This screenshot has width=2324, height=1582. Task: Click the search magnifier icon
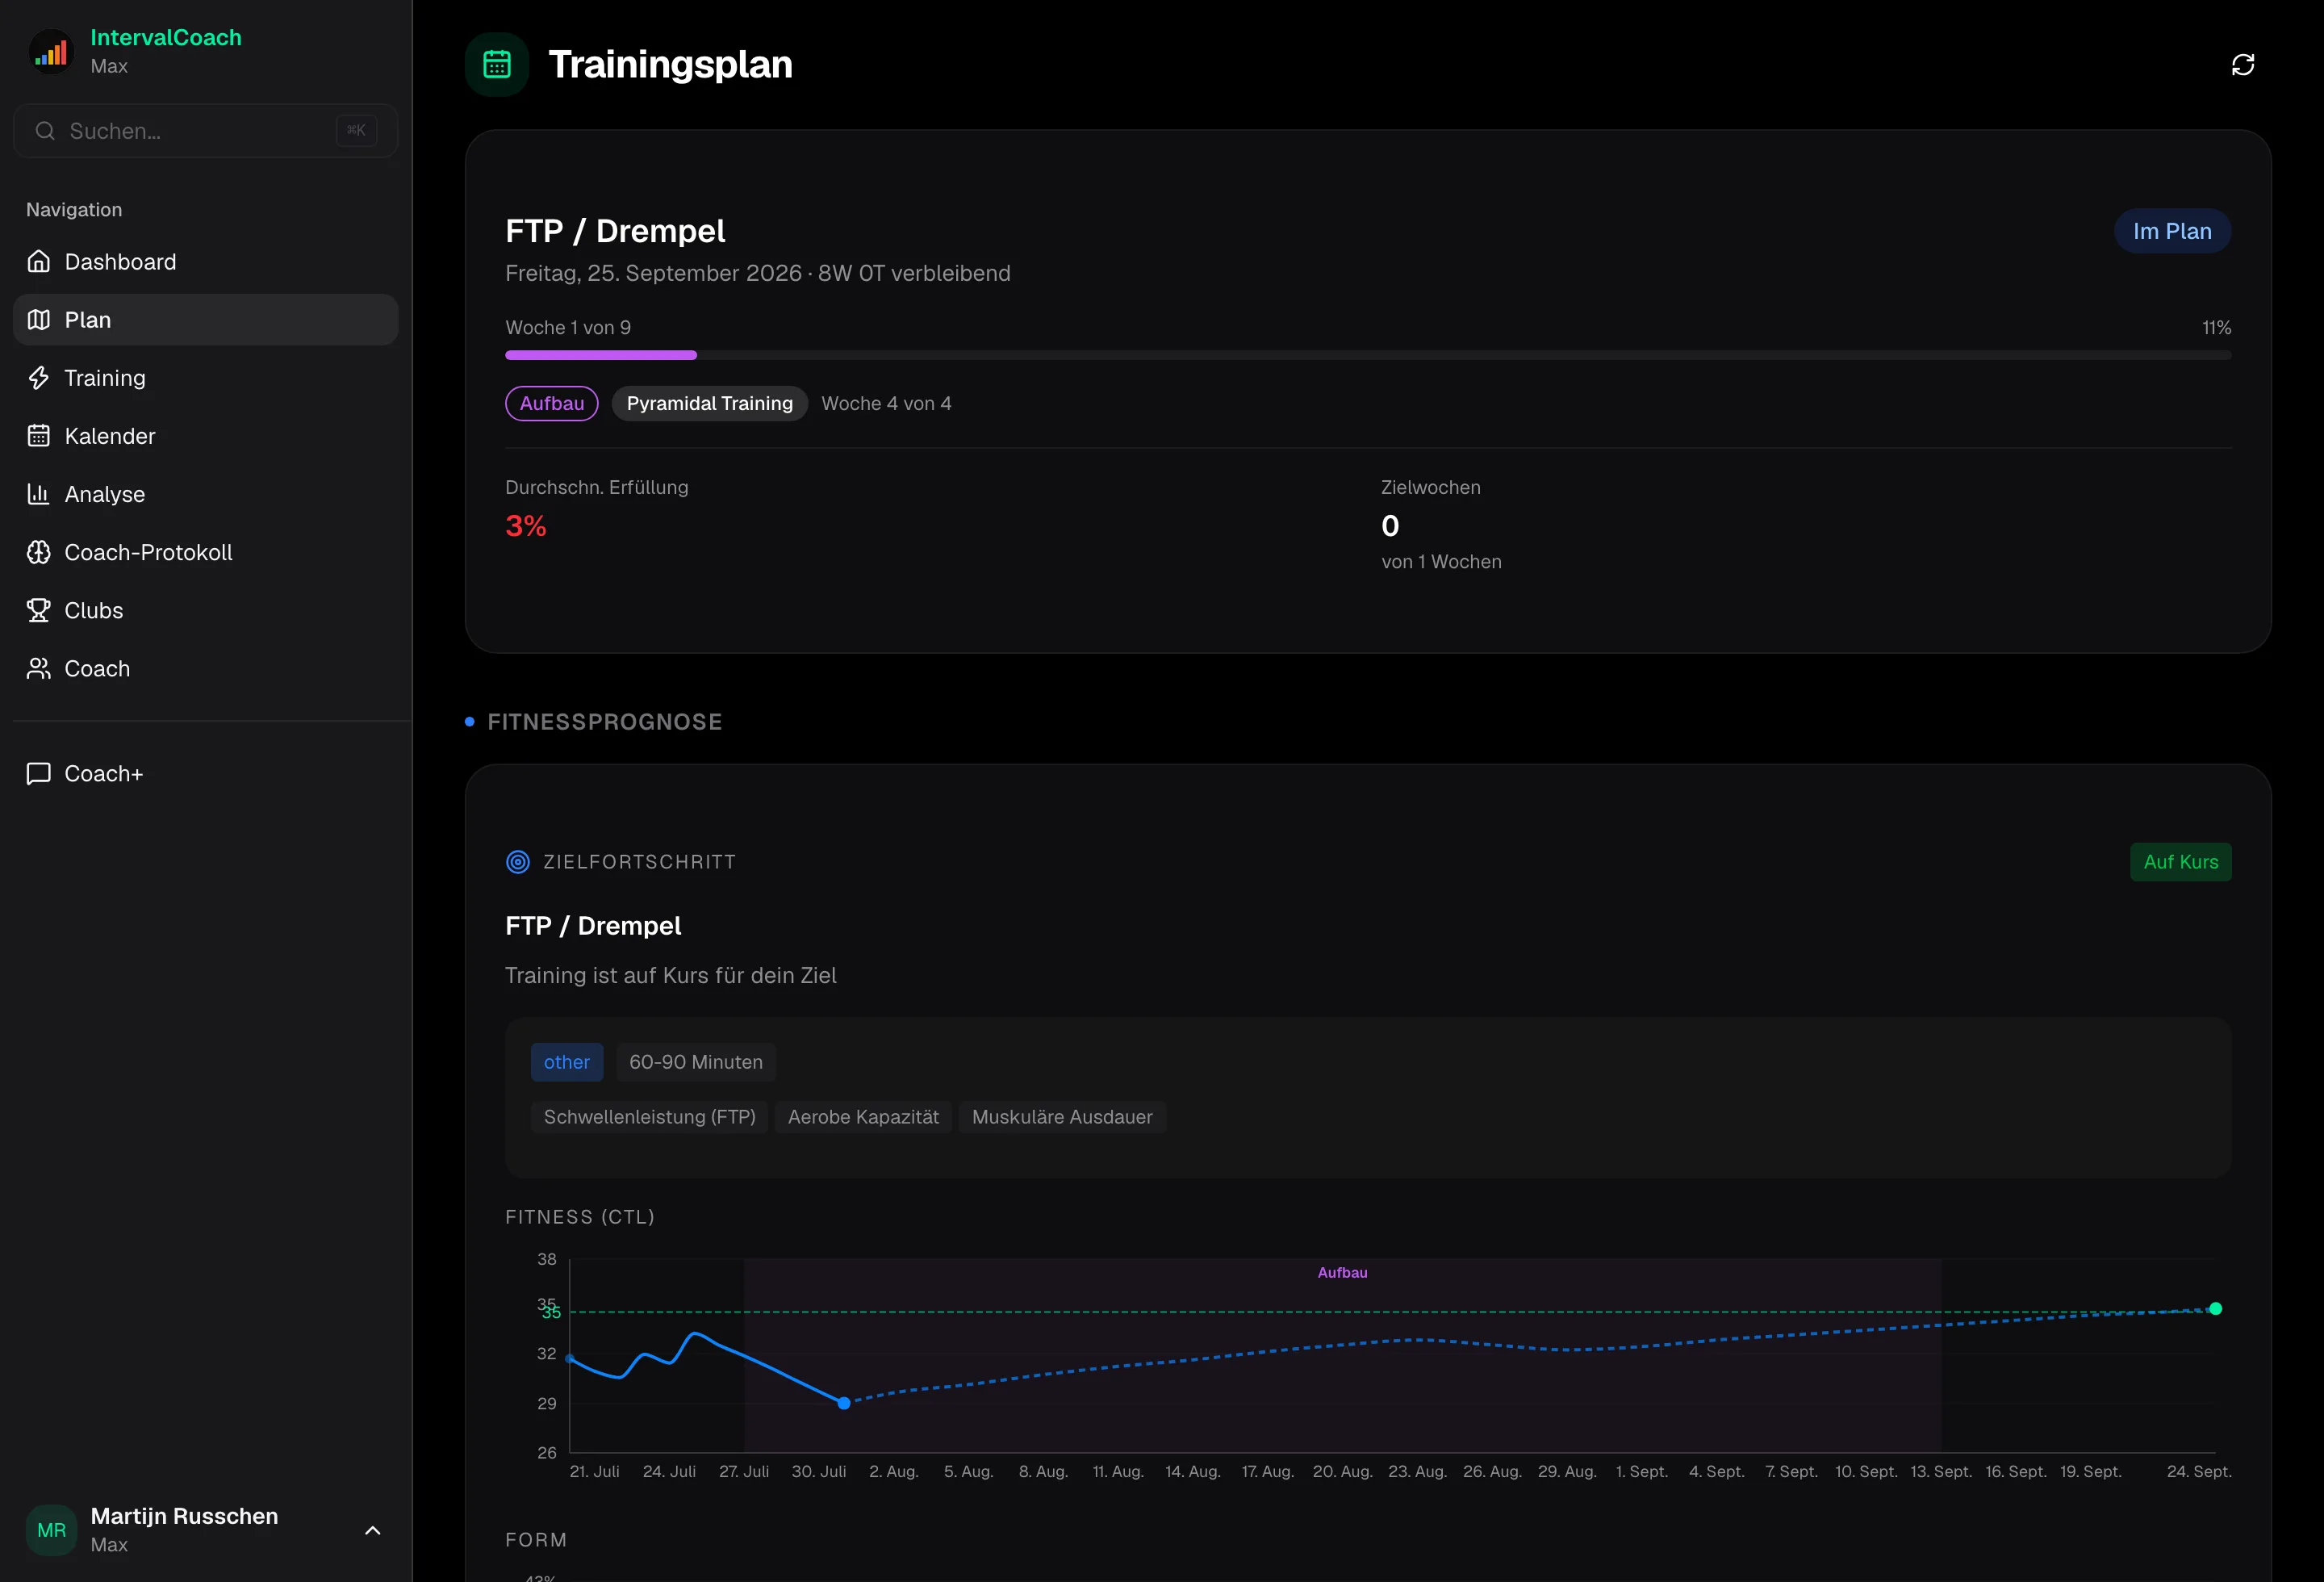point(45,131)
